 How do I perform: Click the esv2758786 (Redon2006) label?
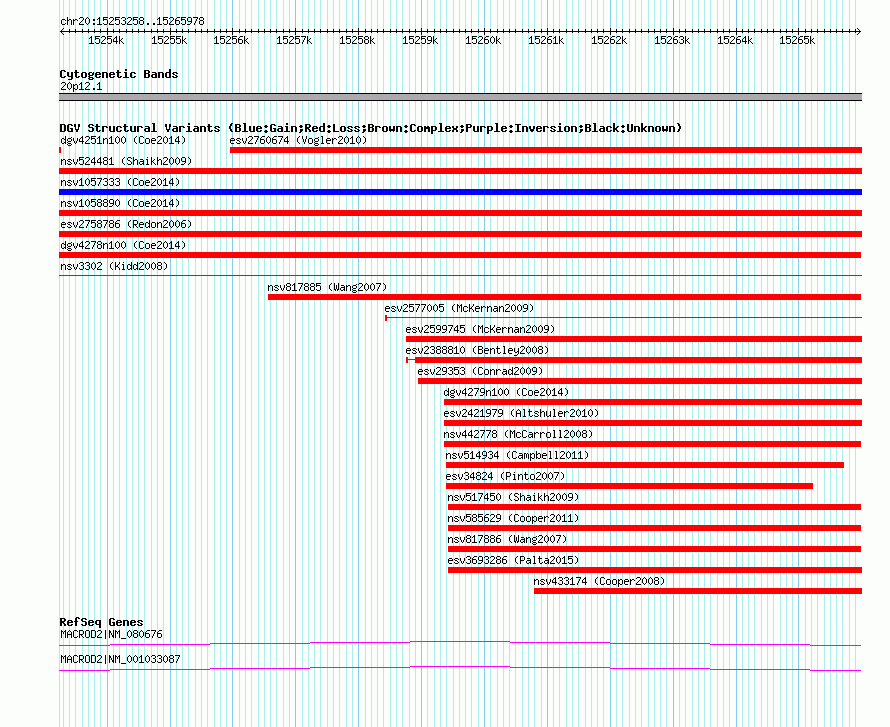(126, 224)
